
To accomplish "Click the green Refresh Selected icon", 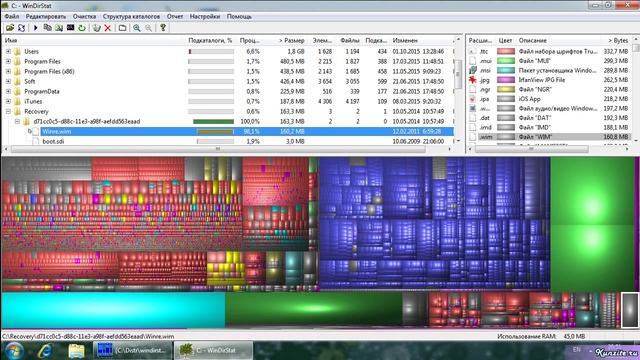I will point(82,28).
